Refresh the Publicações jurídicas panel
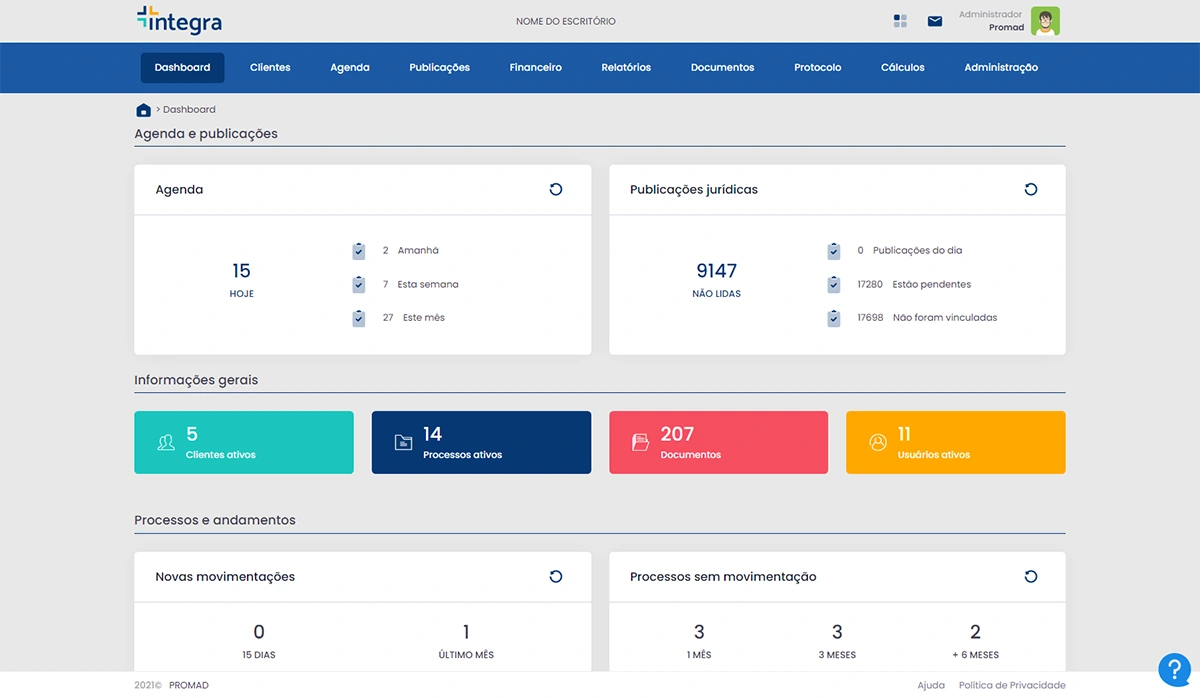 1031,188
